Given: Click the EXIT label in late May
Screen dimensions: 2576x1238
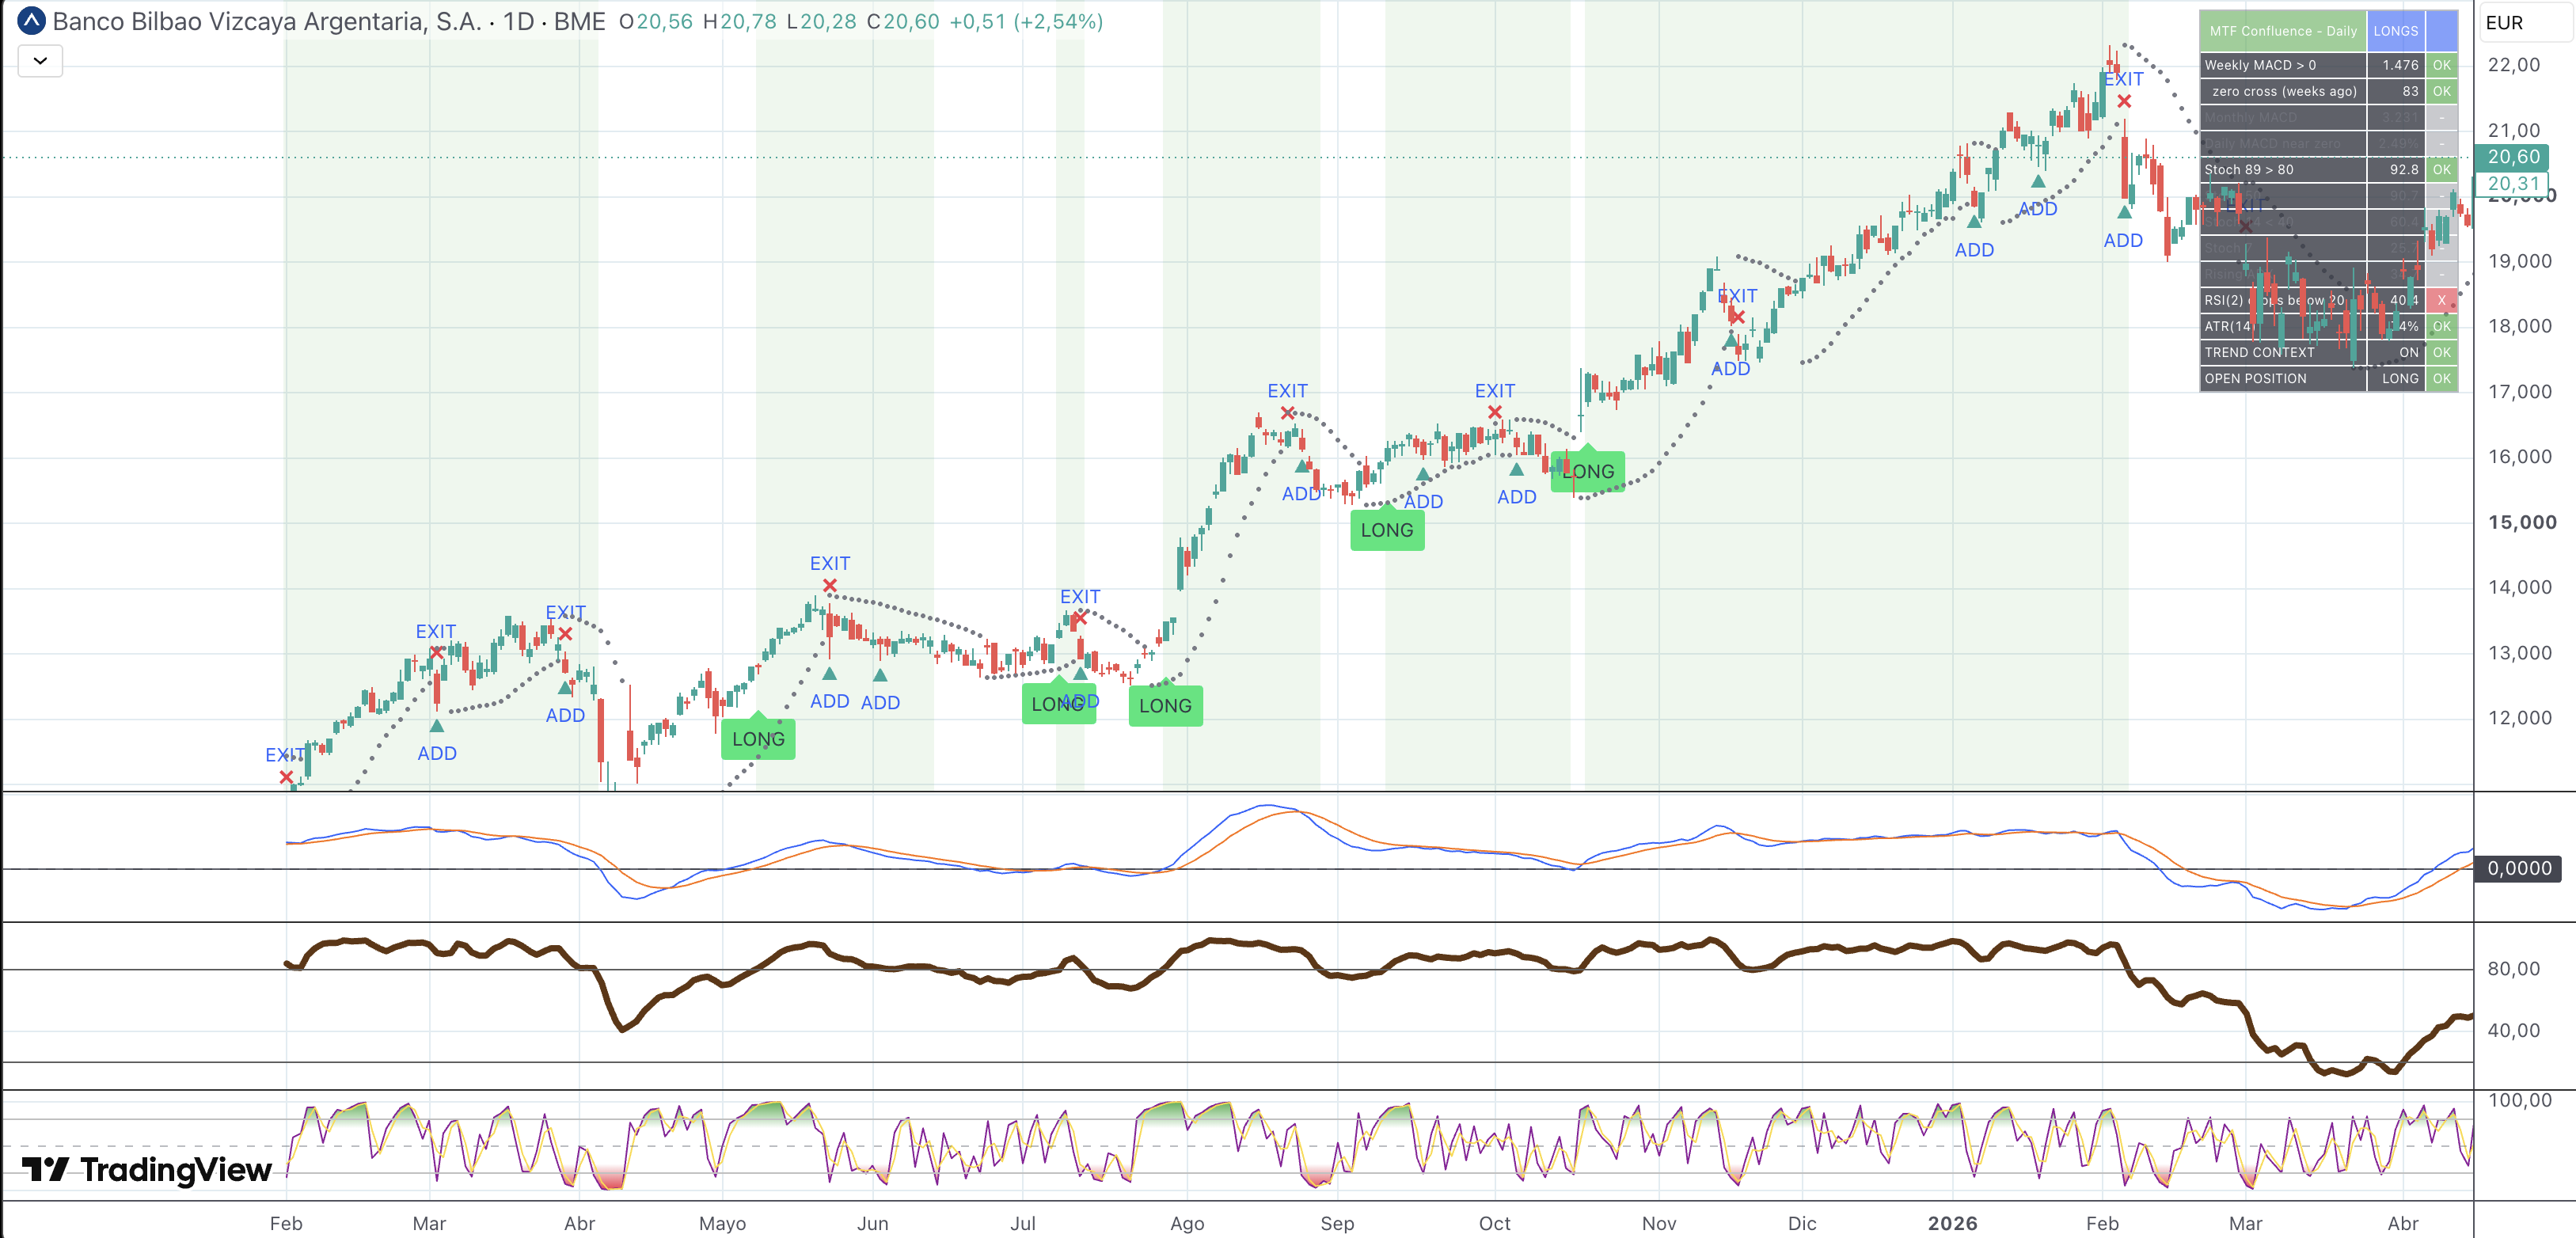Looking at the screenshot, I should click(x=830, y=564).
